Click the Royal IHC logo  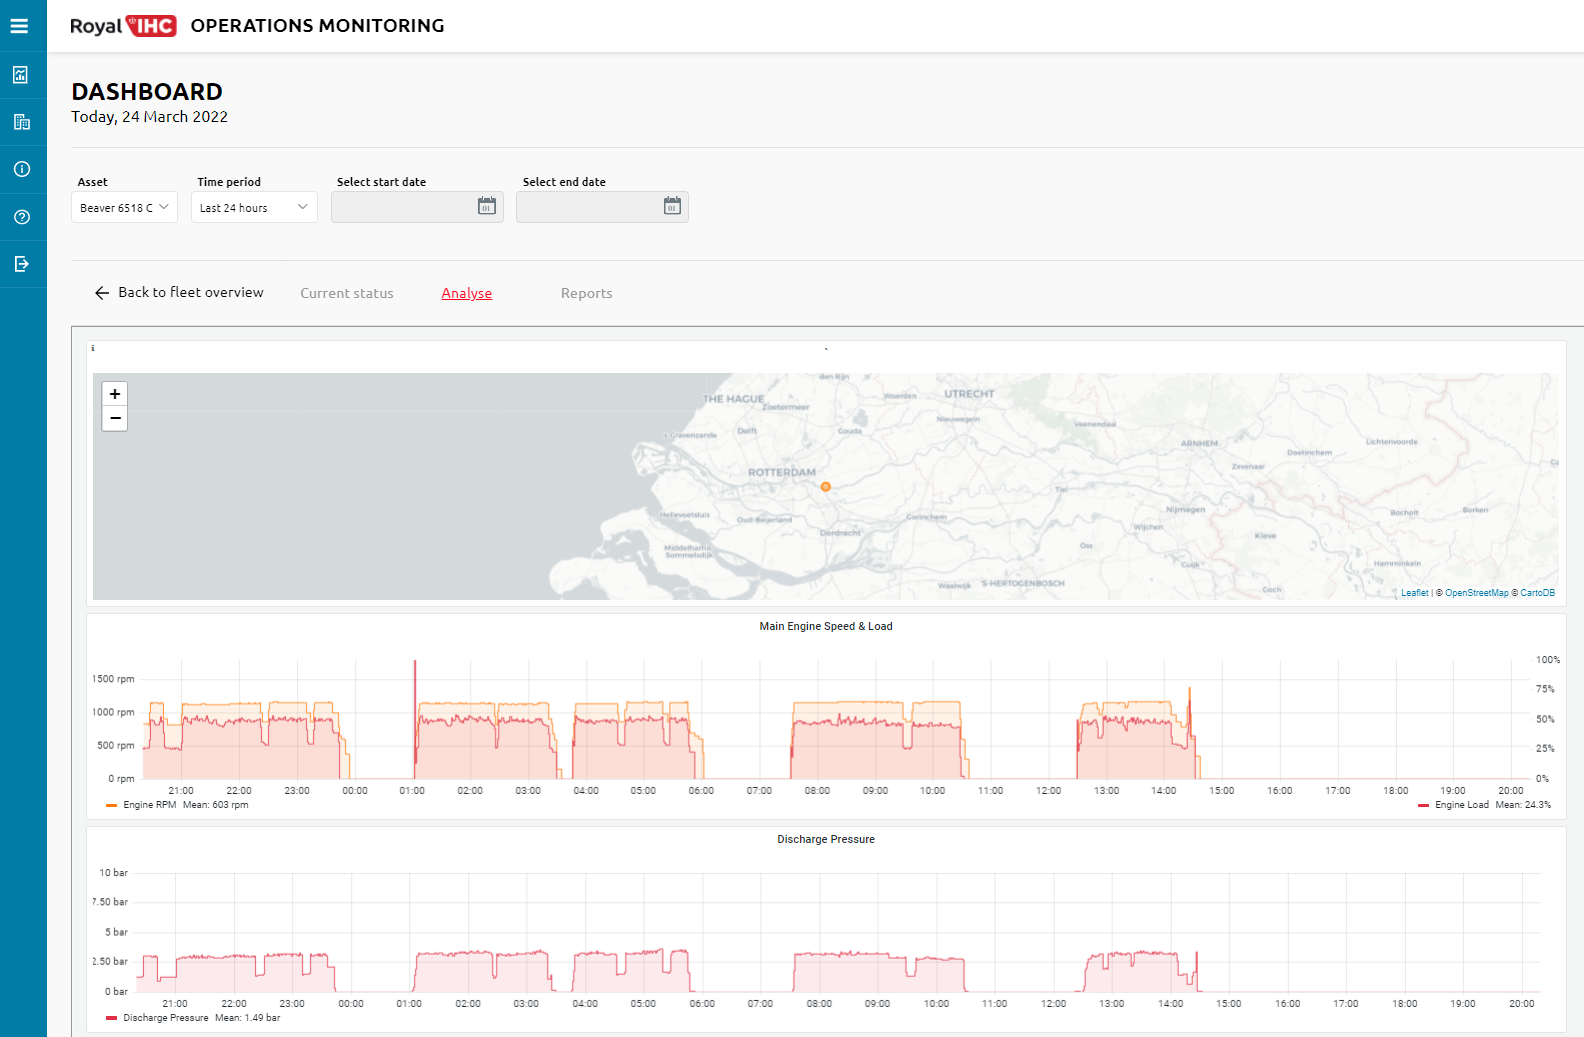(123, 26)
